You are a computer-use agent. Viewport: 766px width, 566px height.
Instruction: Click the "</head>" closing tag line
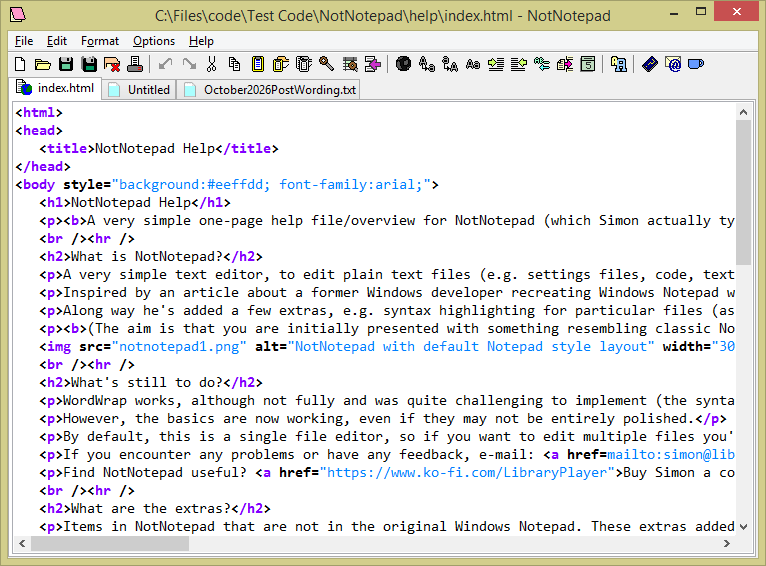coord(43,167)
